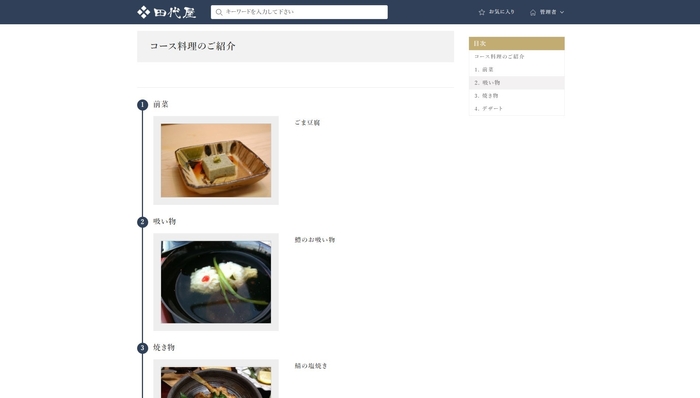Image resolution: width=700 pixels, height=398 pixels.
Task: Click step 3 circle marker for 焼き物
Action: pyautogui.click(x=142, y=348)
